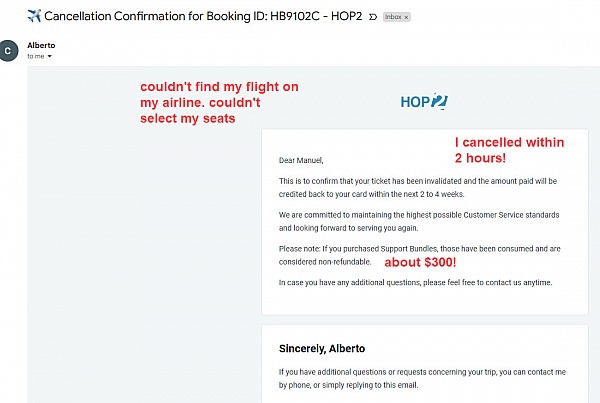The width and height of the screenshot is (600, 403).
Task: Click the Customer Service standards paragraph
Action: click(418, 221)
